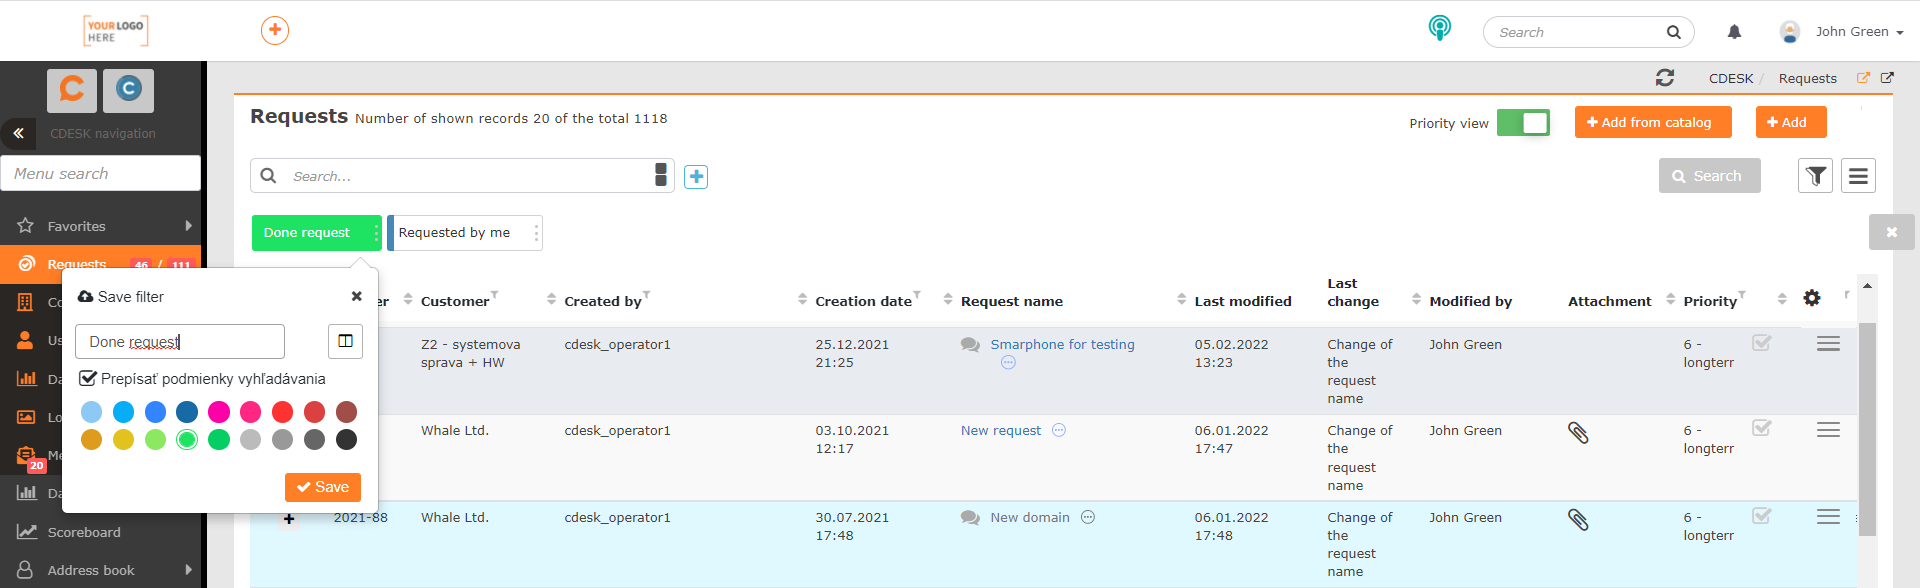Click the magnifier in the top search box
The width and height of the screenshot is (1920, 588).
[1673, 32]
